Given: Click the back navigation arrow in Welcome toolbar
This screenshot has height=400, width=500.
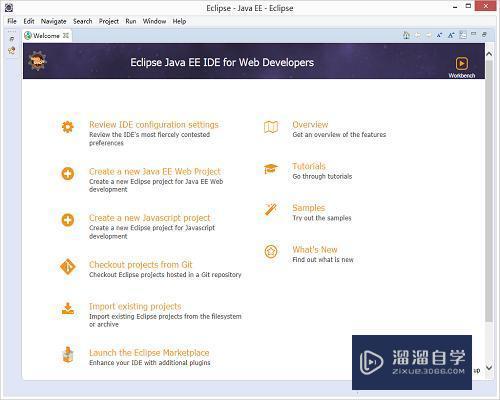Looking at the screenshot, I should pyautogui.click(x=418, y=35).
